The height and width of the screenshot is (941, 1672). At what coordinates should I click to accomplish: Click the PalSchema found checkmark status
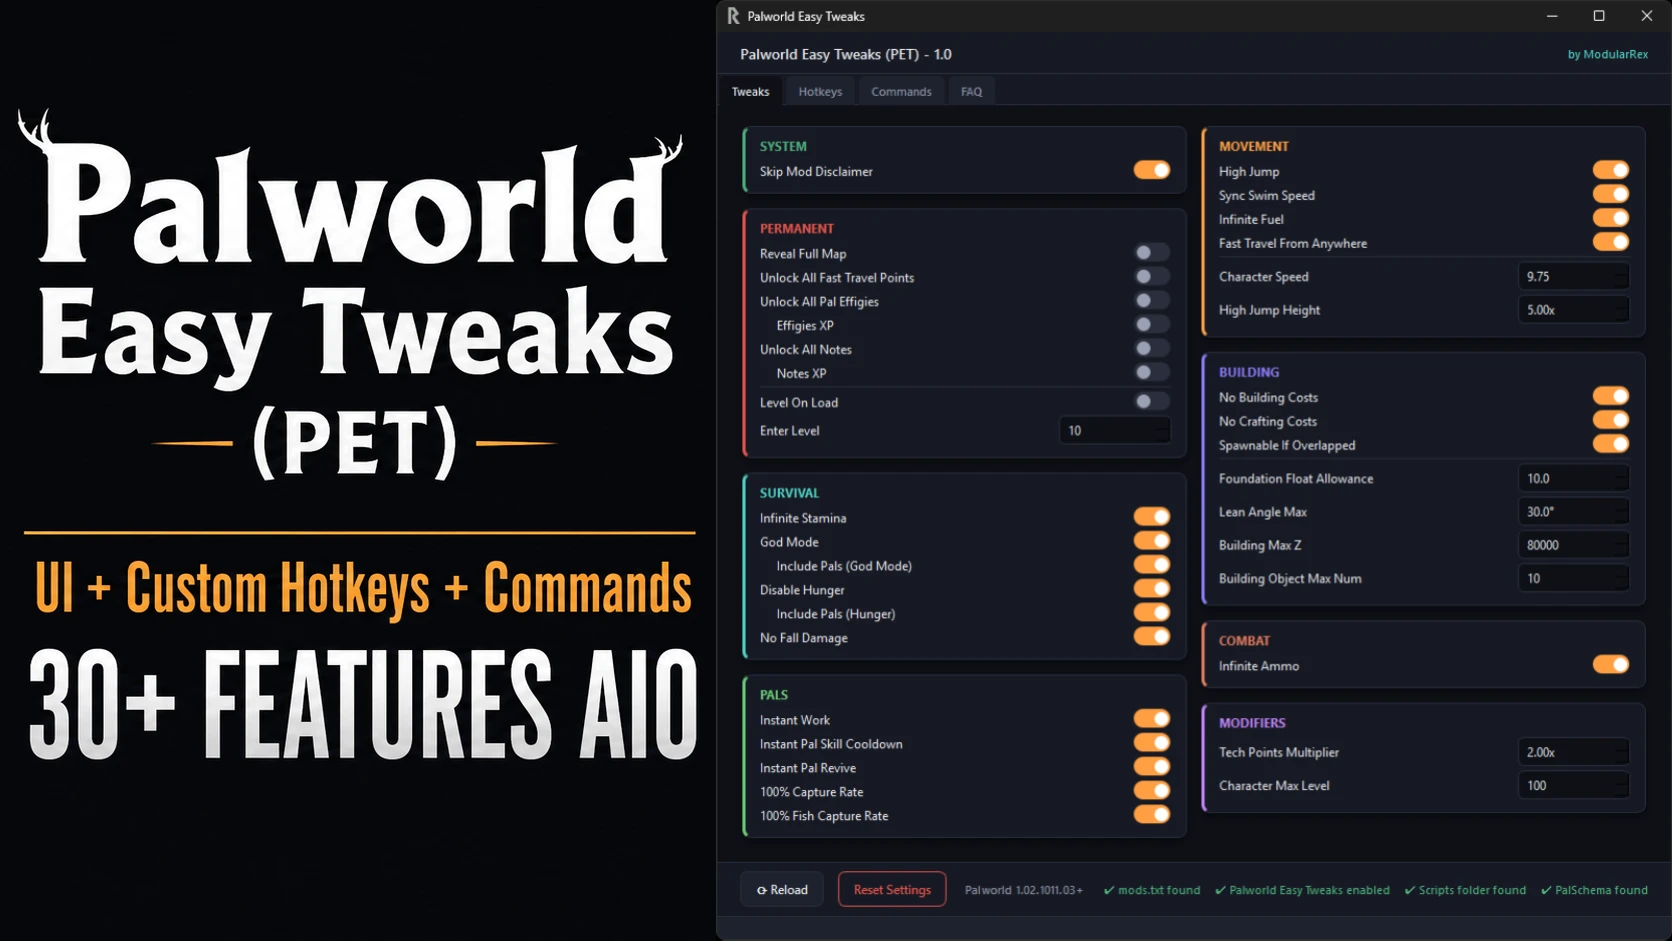click(1594, 890)
